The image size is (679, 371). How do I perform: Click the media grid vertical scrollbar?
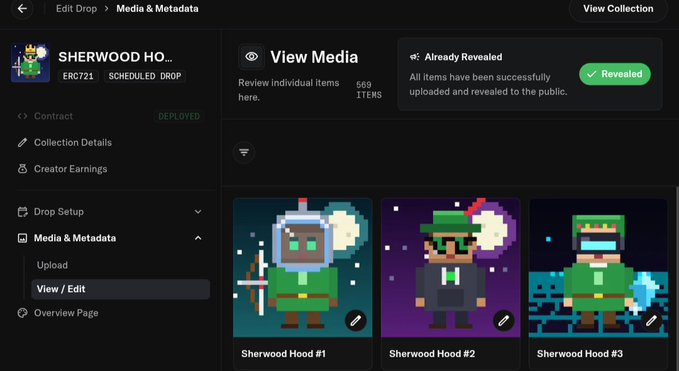[677, 277]
